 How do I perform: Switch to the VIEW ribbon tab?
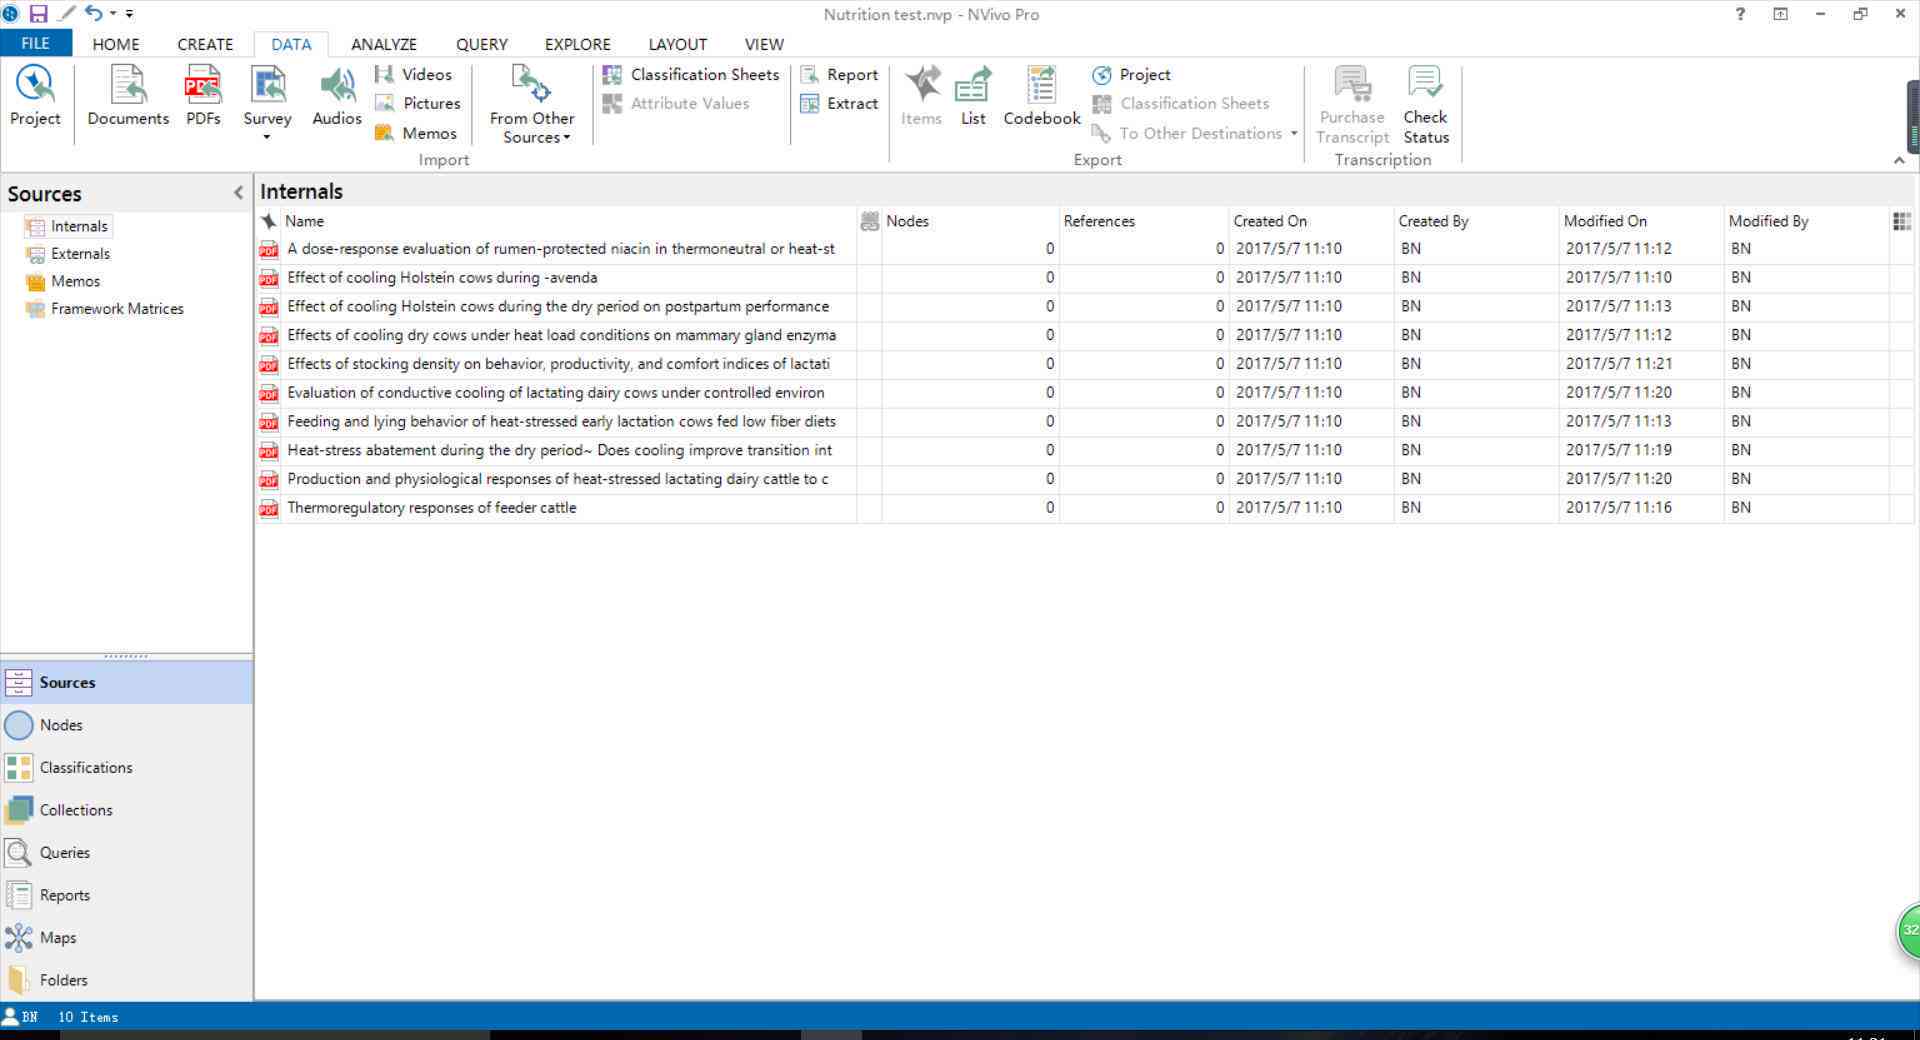pyautogui.click(x=764, y=44)
